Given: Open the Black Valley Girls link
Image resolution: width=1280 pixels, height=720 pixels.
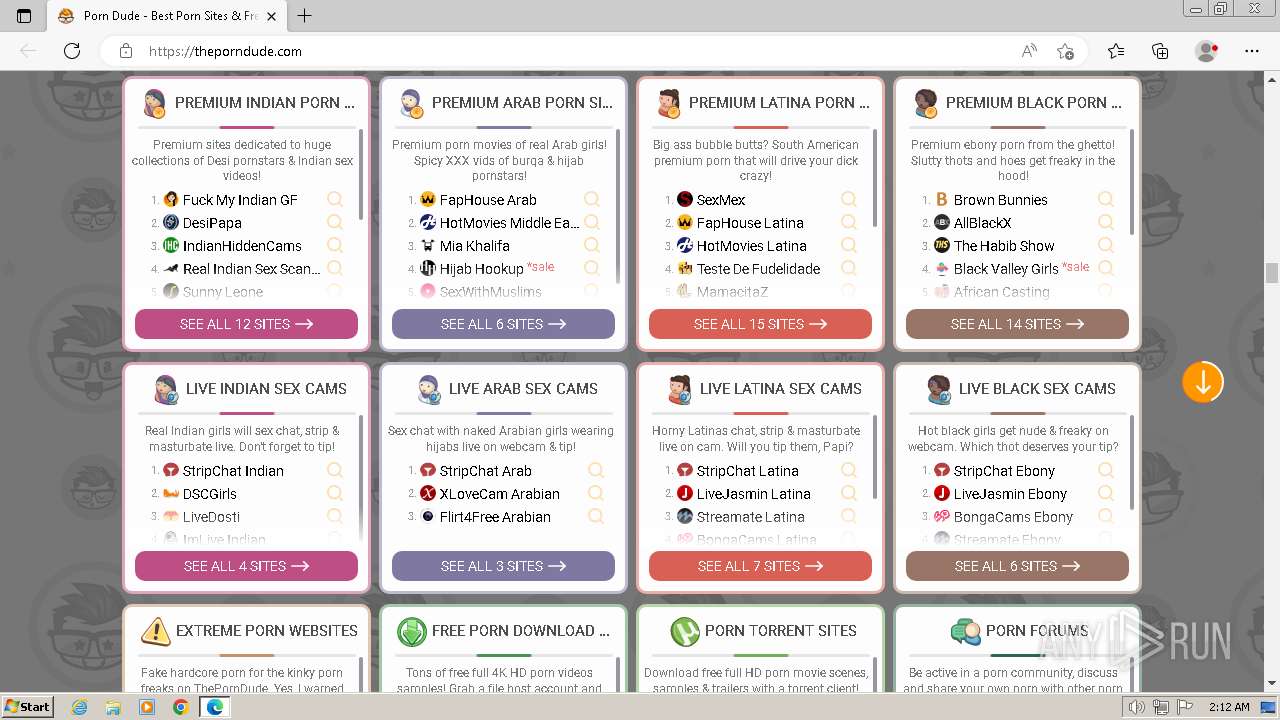Looking at the screenshot, I should pos(1006,269).
